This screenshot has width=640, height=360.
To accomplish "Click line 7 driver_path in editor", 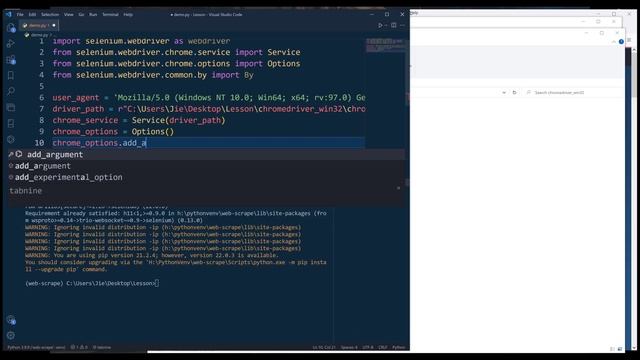I will 209,109.
